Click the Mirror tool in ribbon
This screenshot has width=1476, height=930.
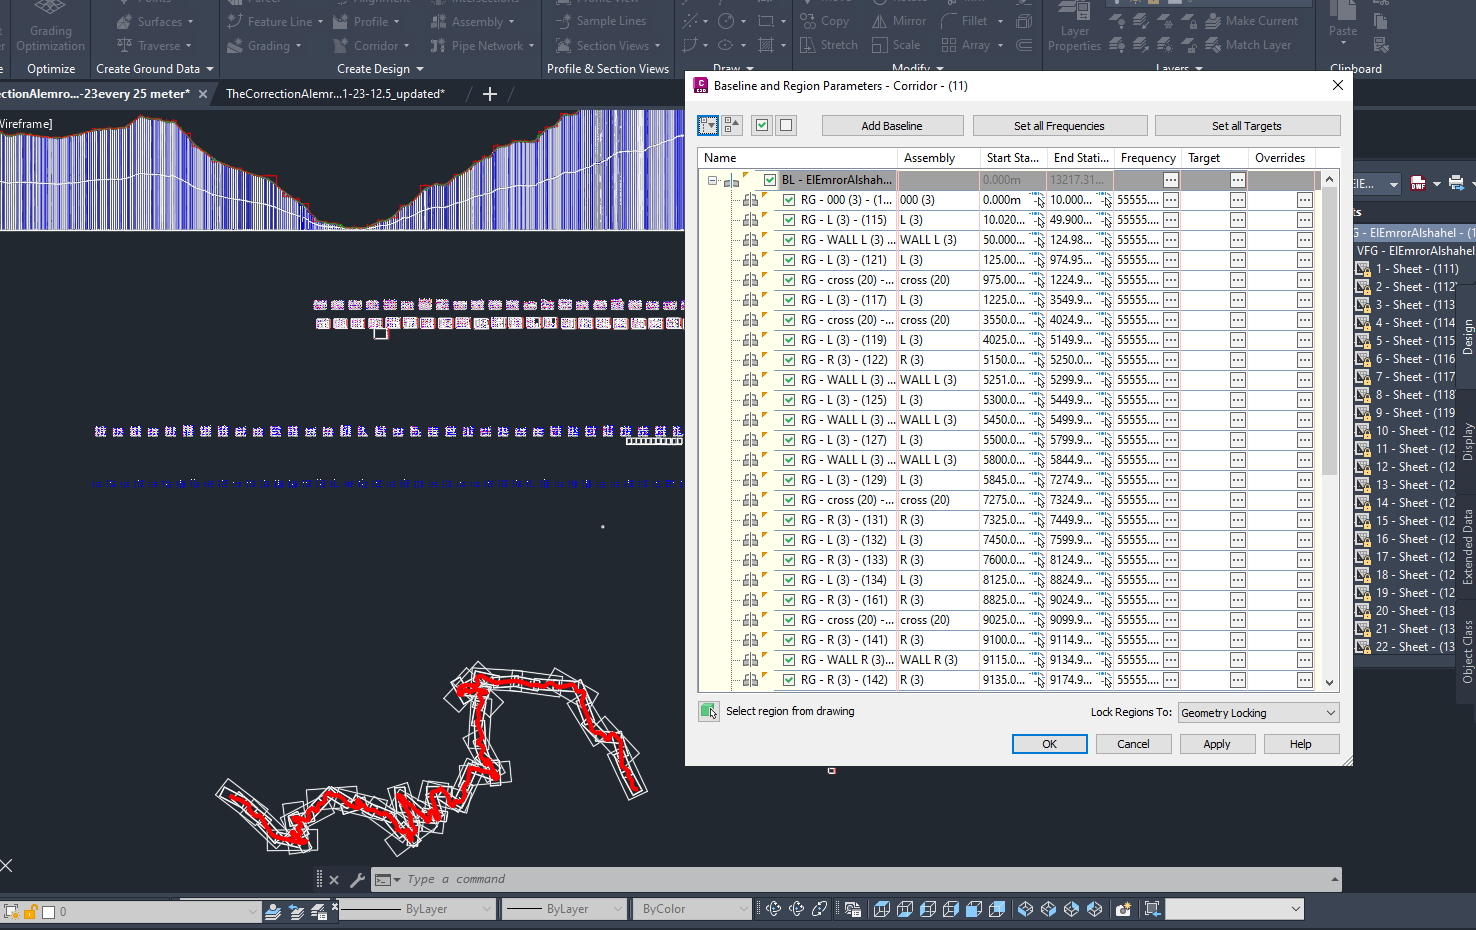tap(899, 21)
